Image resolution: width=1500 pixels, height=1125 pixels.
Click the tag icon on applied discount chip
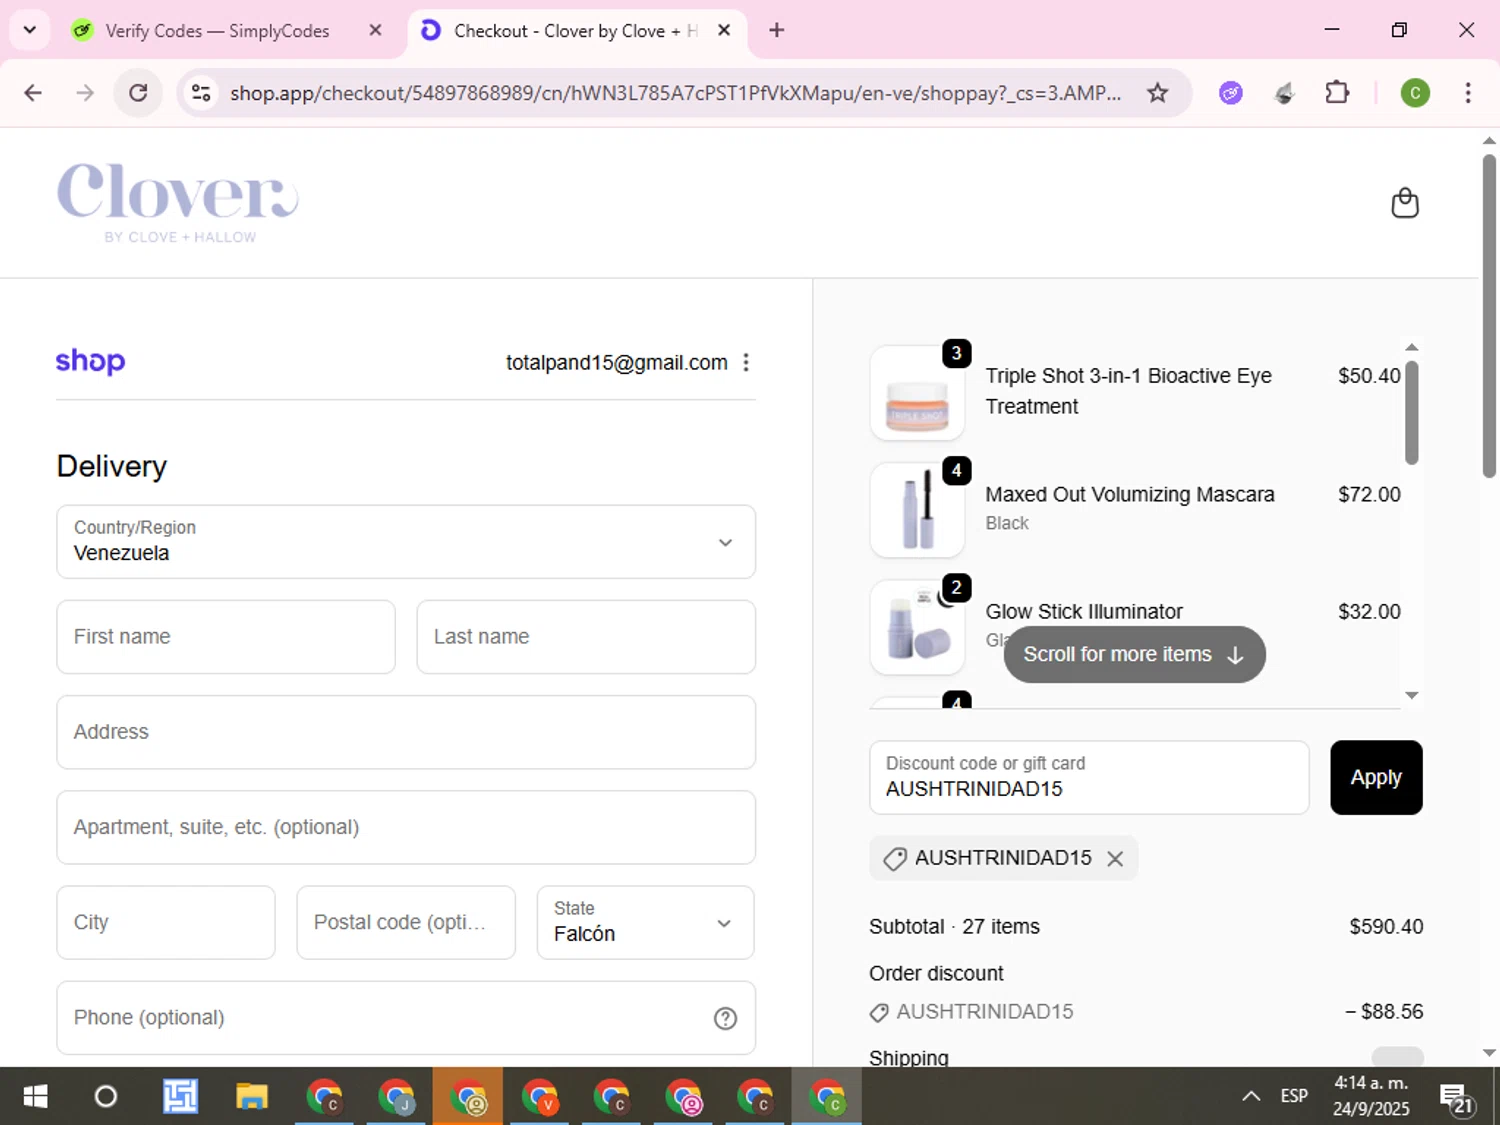click(x=894, y=859)
